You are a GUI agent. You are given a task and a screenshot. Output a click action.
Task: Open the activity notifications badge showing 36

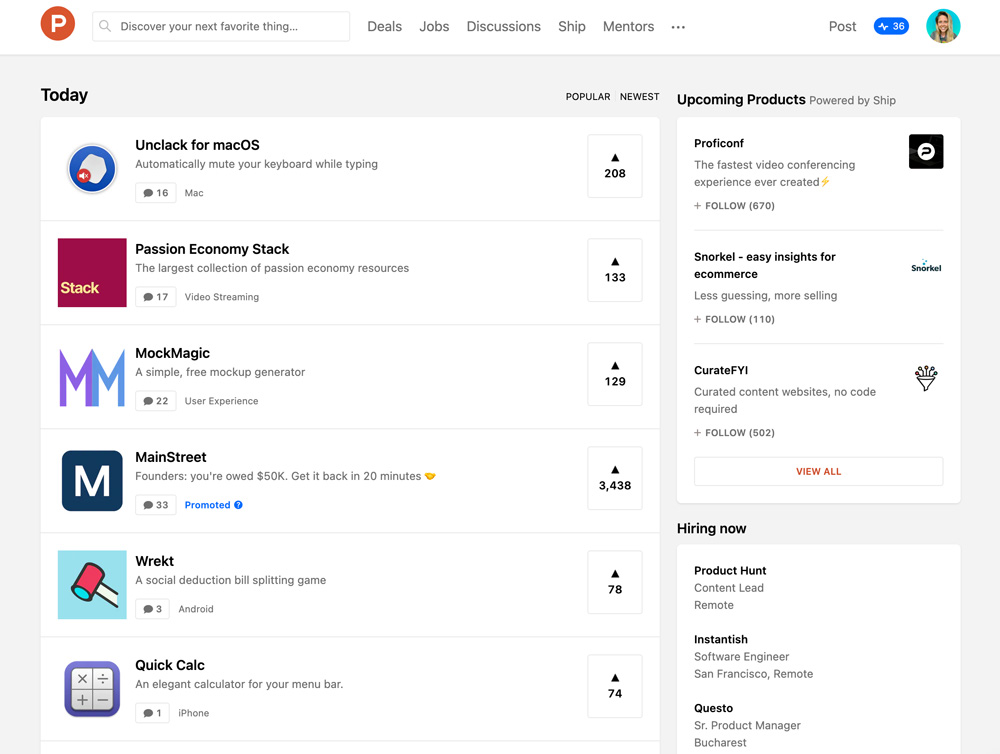(891, 26)
